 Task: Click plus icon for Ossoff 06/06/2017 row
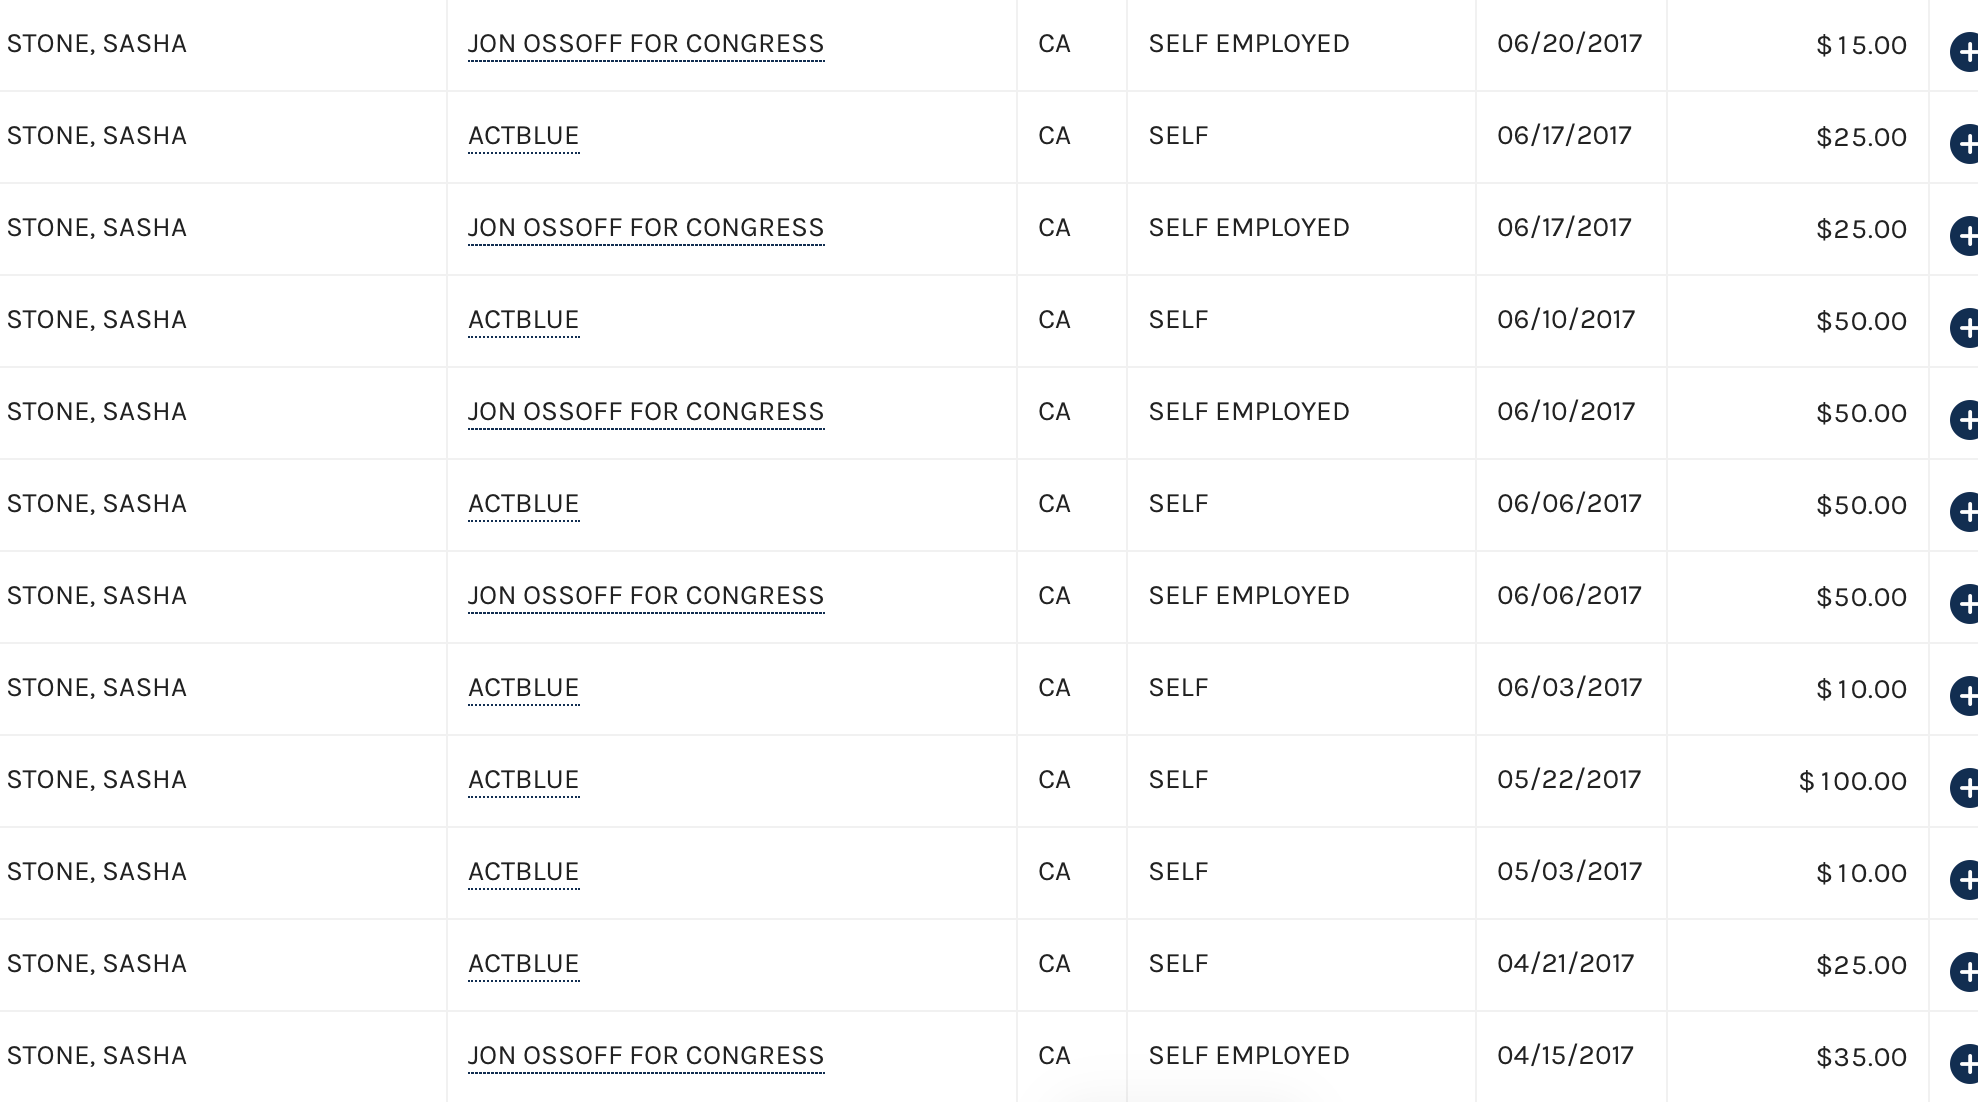pyautogui.click(x=1965, y=604)
